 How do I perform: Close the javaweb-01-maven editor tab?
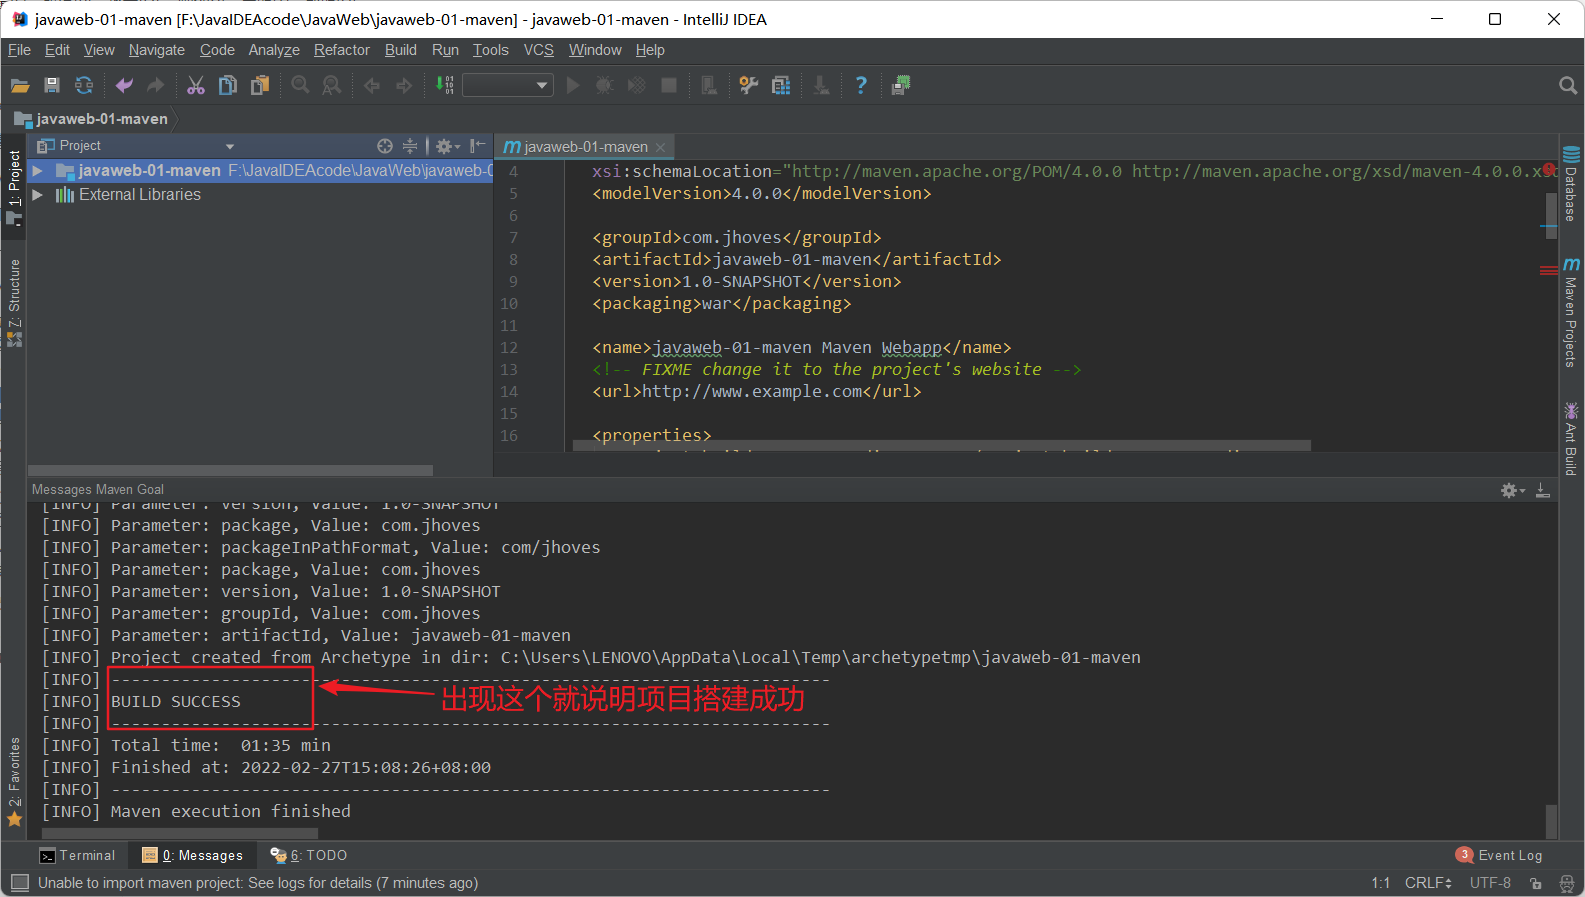point(660,147)
